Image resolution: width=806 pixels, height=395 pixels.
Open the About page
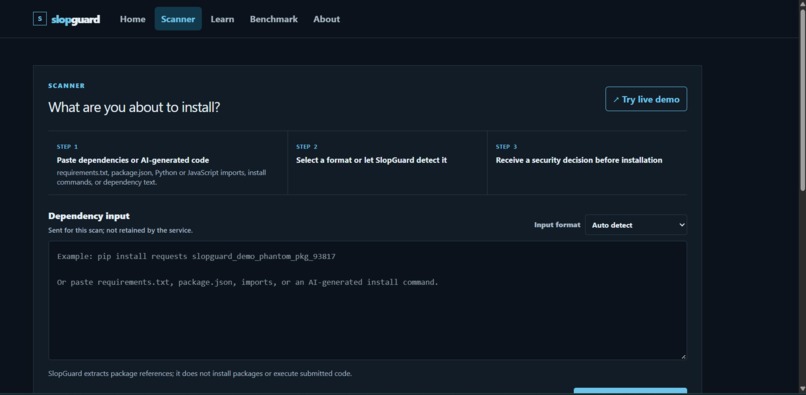pos(326,19)
